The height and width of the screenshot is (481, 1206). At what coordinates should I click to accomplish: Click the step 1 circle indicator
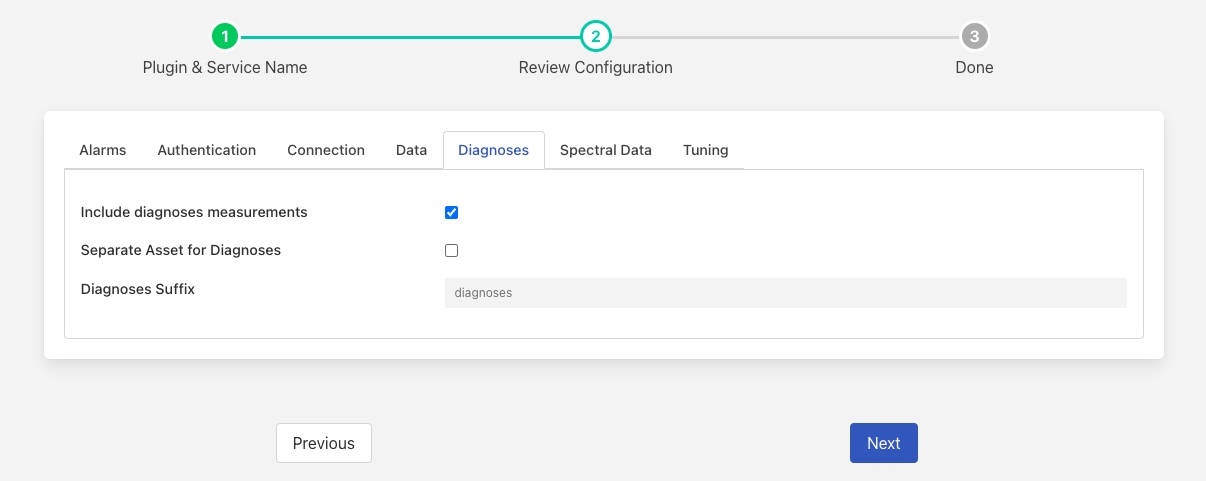tap(225, 37)
